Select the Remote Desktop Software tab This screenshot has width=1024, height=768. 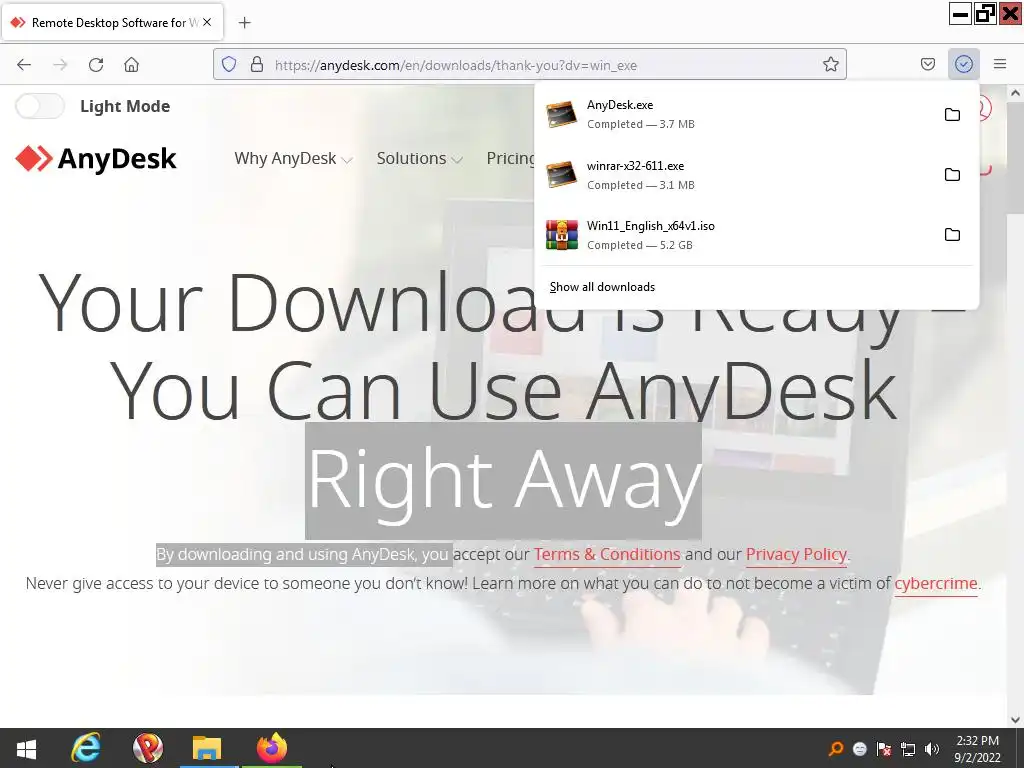113,22
